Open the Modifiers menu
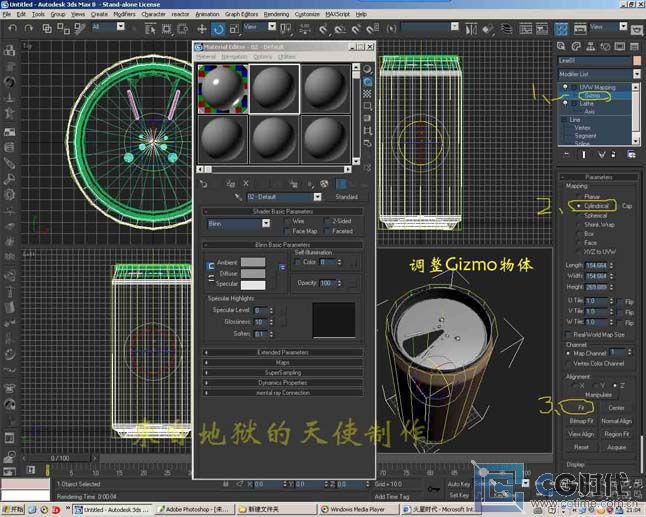Viewport: 646px width, 517px height. click(x=124, y=14)
